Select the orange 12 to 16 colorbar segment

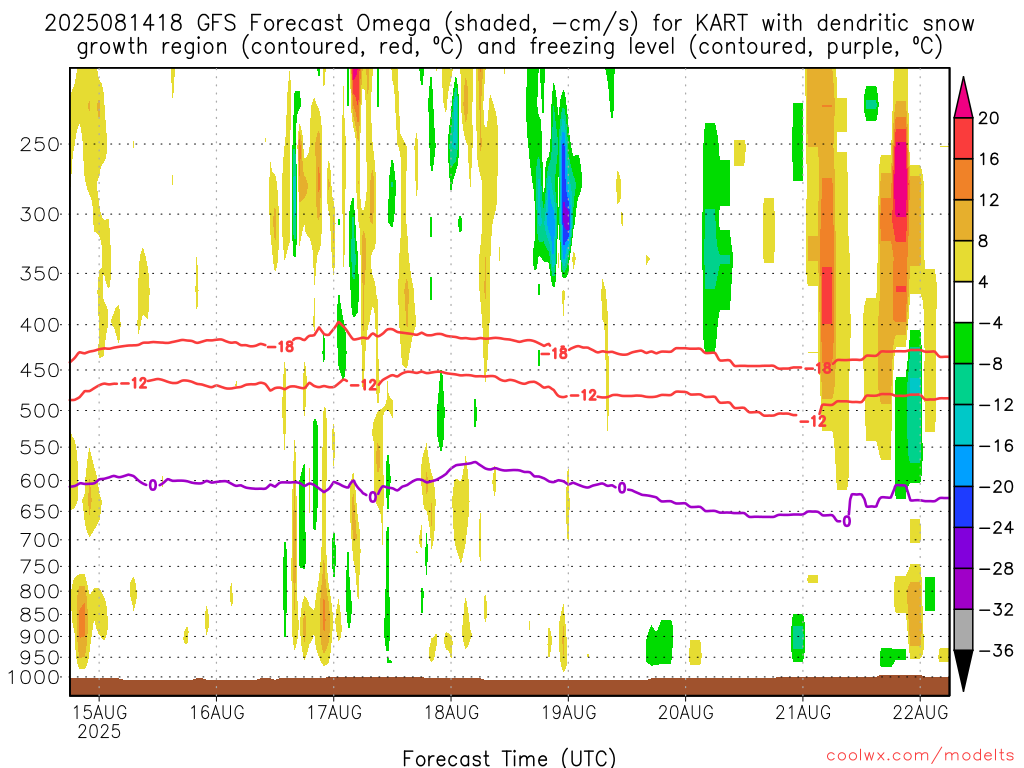click(x=963, y=180)
